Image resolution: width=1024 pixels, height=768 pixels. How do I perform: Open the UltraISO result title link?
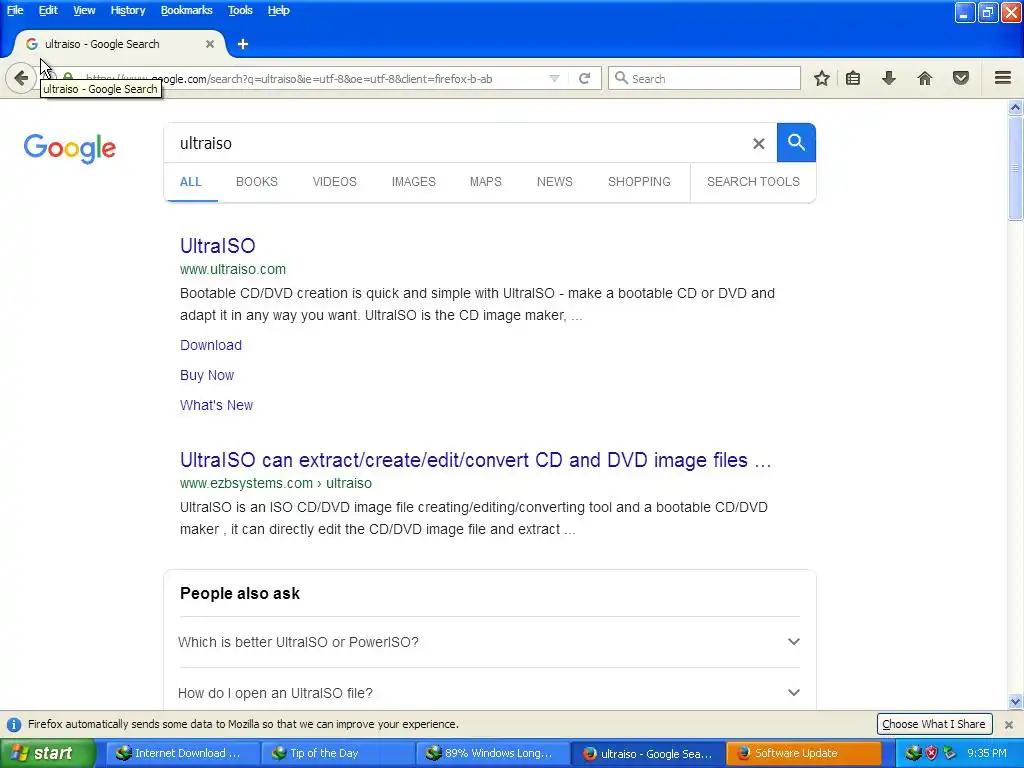[x=217, y=246]
